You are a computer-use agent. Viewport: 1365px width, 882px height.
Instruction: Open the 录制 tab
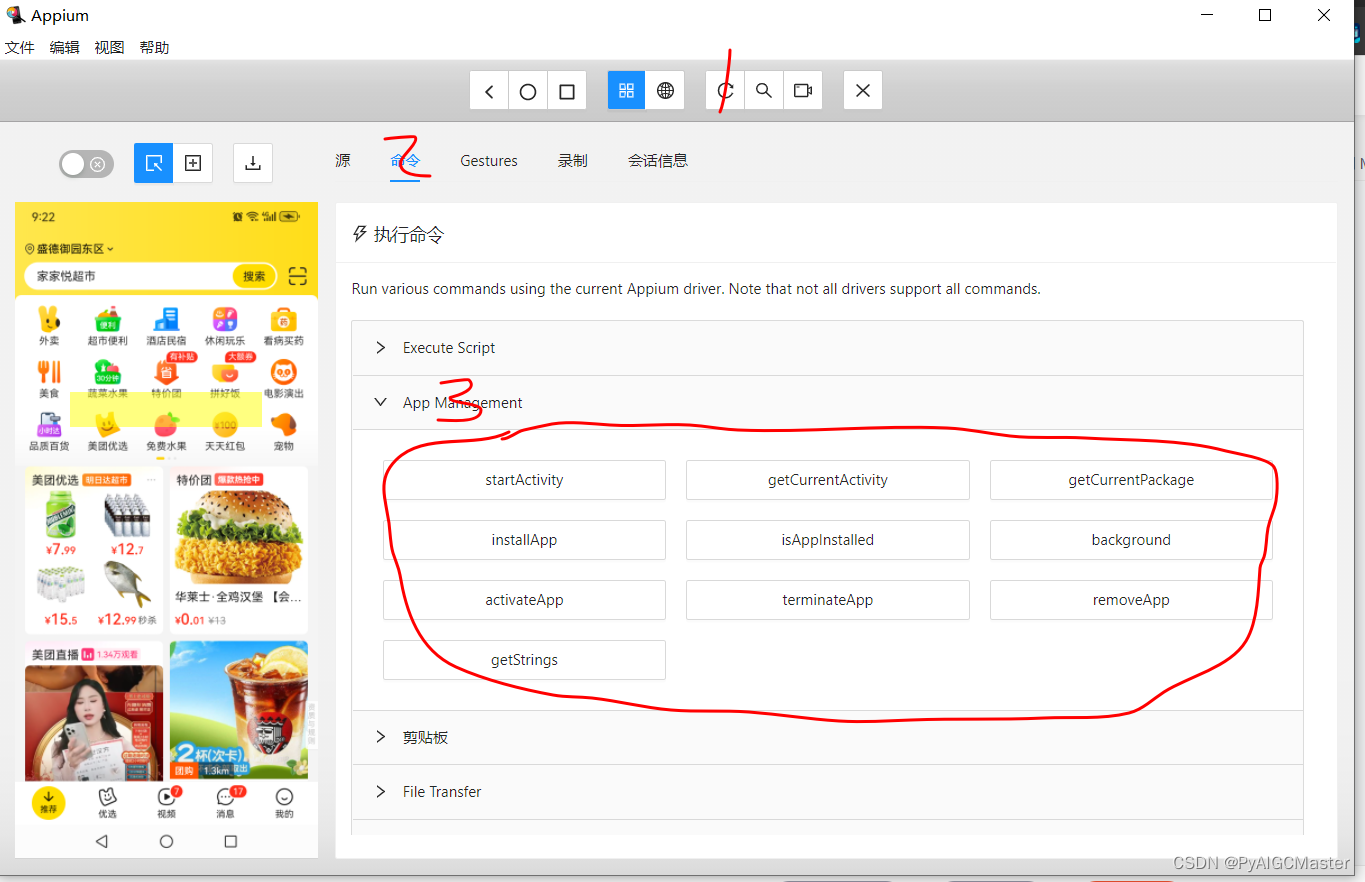573,160
